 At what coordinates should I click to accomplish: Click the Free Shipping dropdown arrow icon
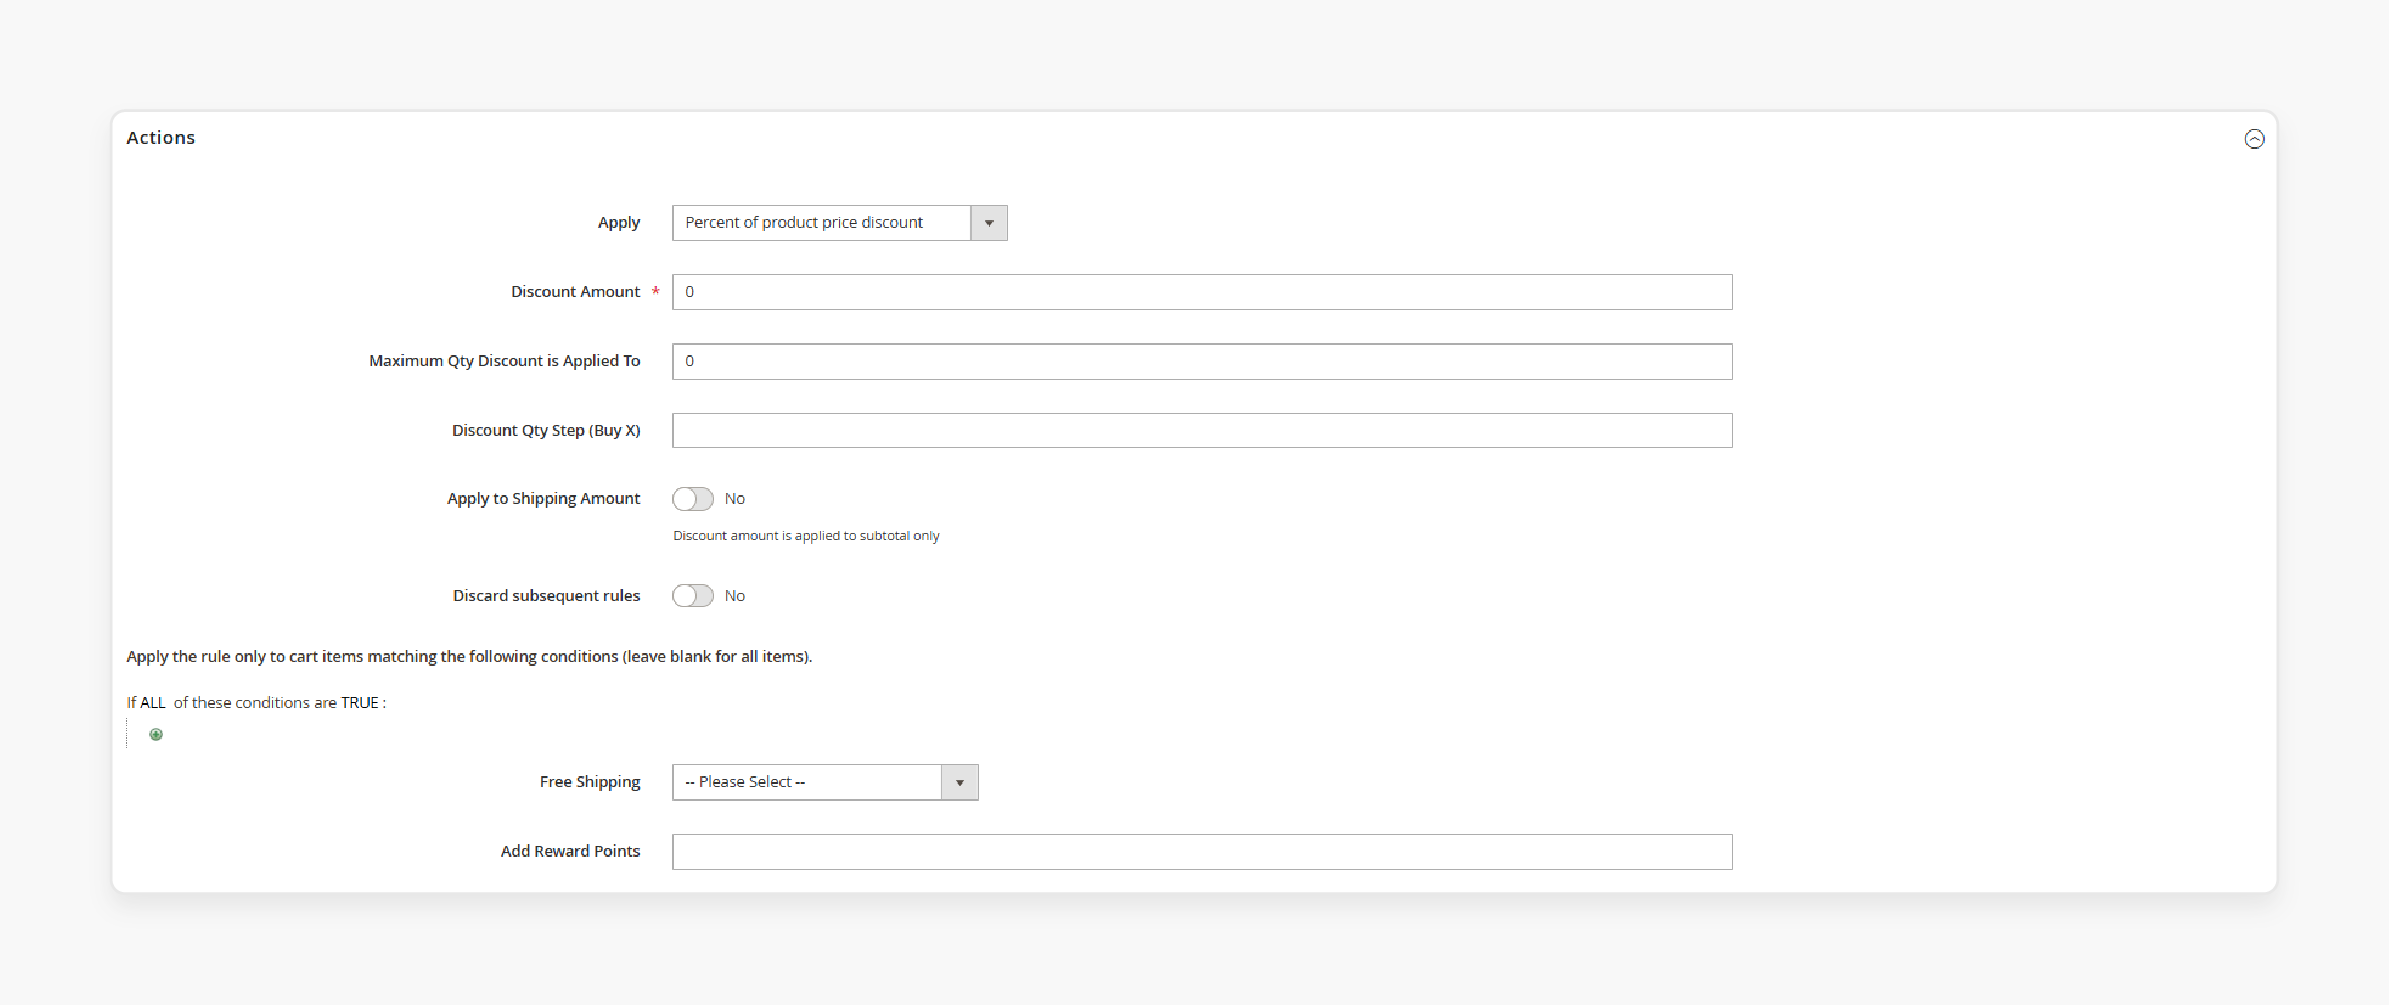(x=959, y=782)
